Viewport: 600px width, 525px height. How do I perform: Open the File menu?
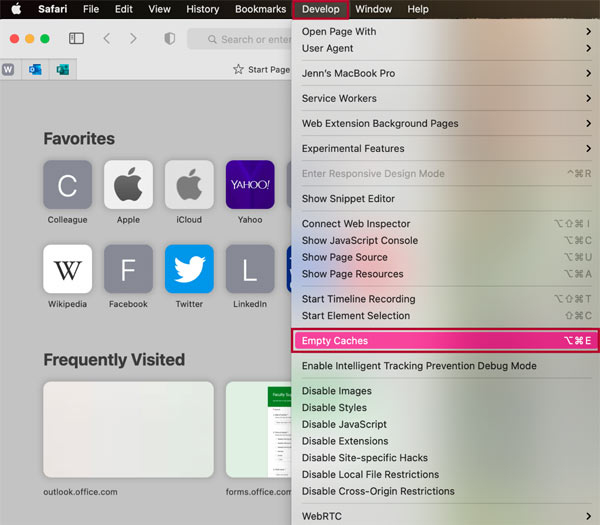91,9
